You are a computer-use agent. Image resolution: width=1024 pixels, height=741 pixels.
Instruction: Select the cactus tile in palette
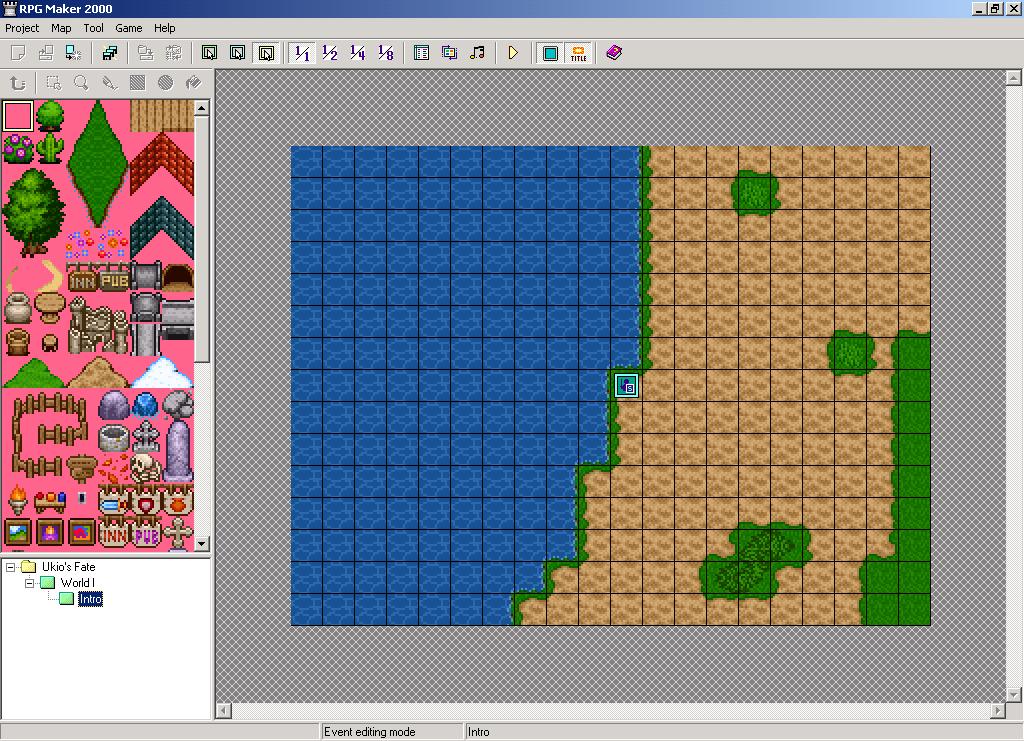50,148
